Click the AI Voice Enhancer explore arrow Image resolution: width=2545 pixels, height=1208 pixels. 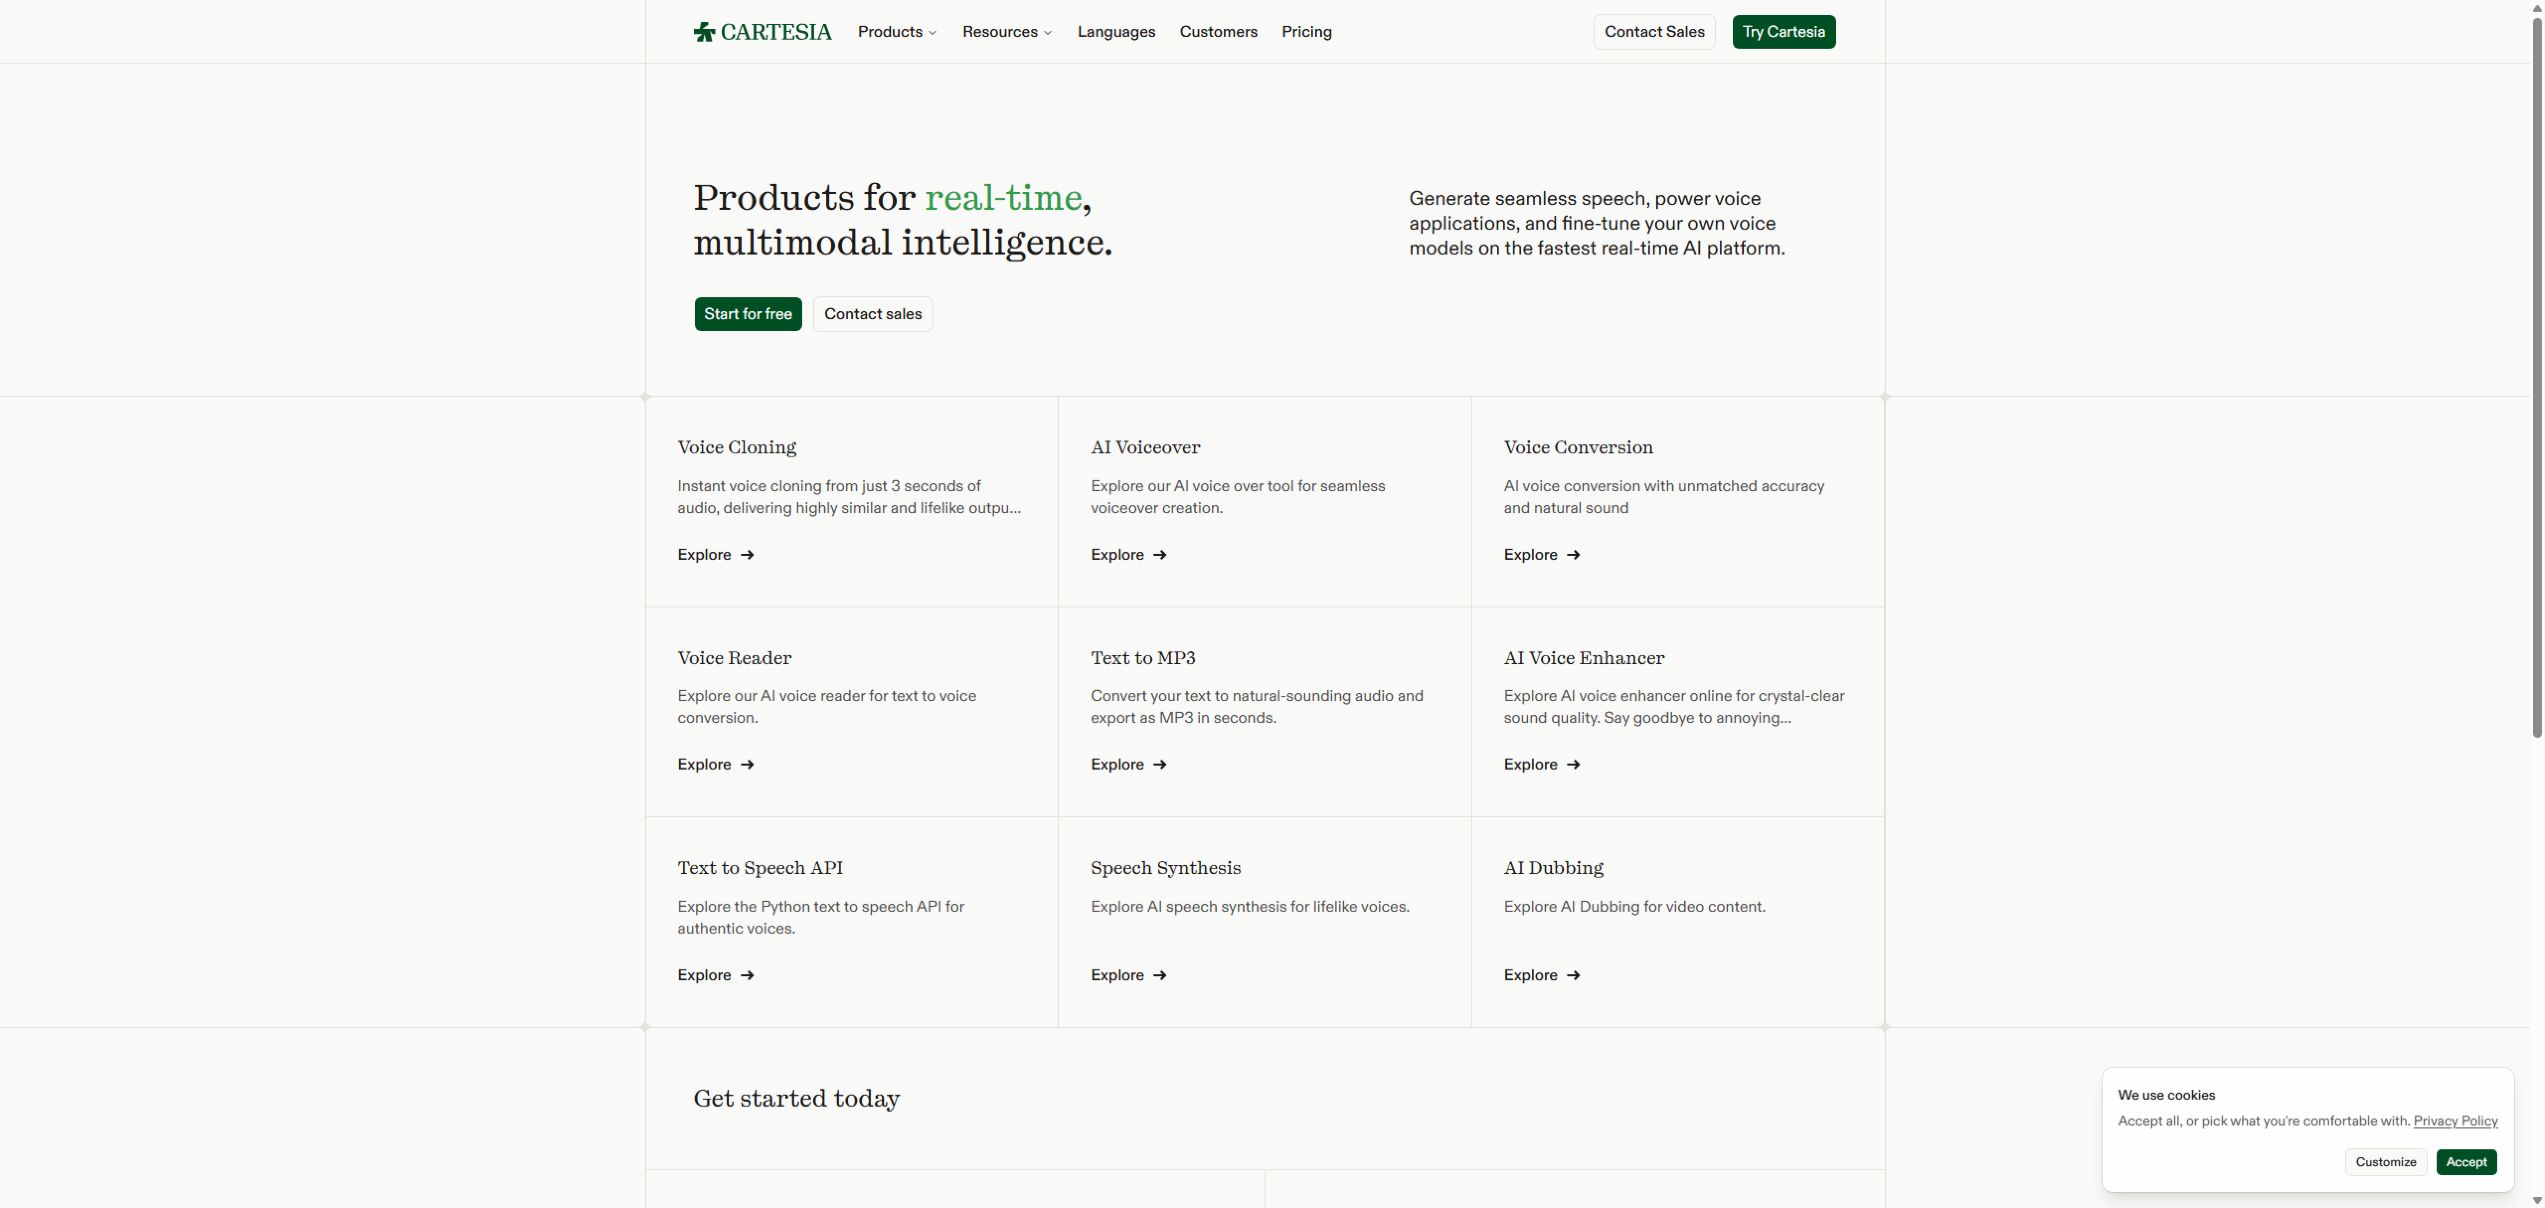[x=1573, y=765]
